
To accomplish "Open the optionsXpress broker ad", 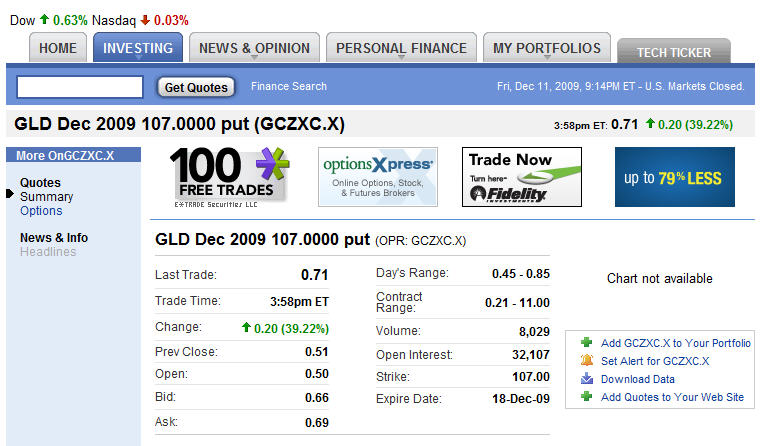I will click(x=378, y=177).
